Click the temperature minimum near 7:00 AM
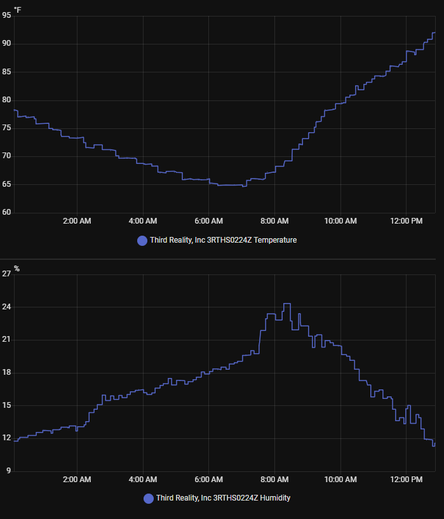 pyautogui.click(x=244, y=186)
